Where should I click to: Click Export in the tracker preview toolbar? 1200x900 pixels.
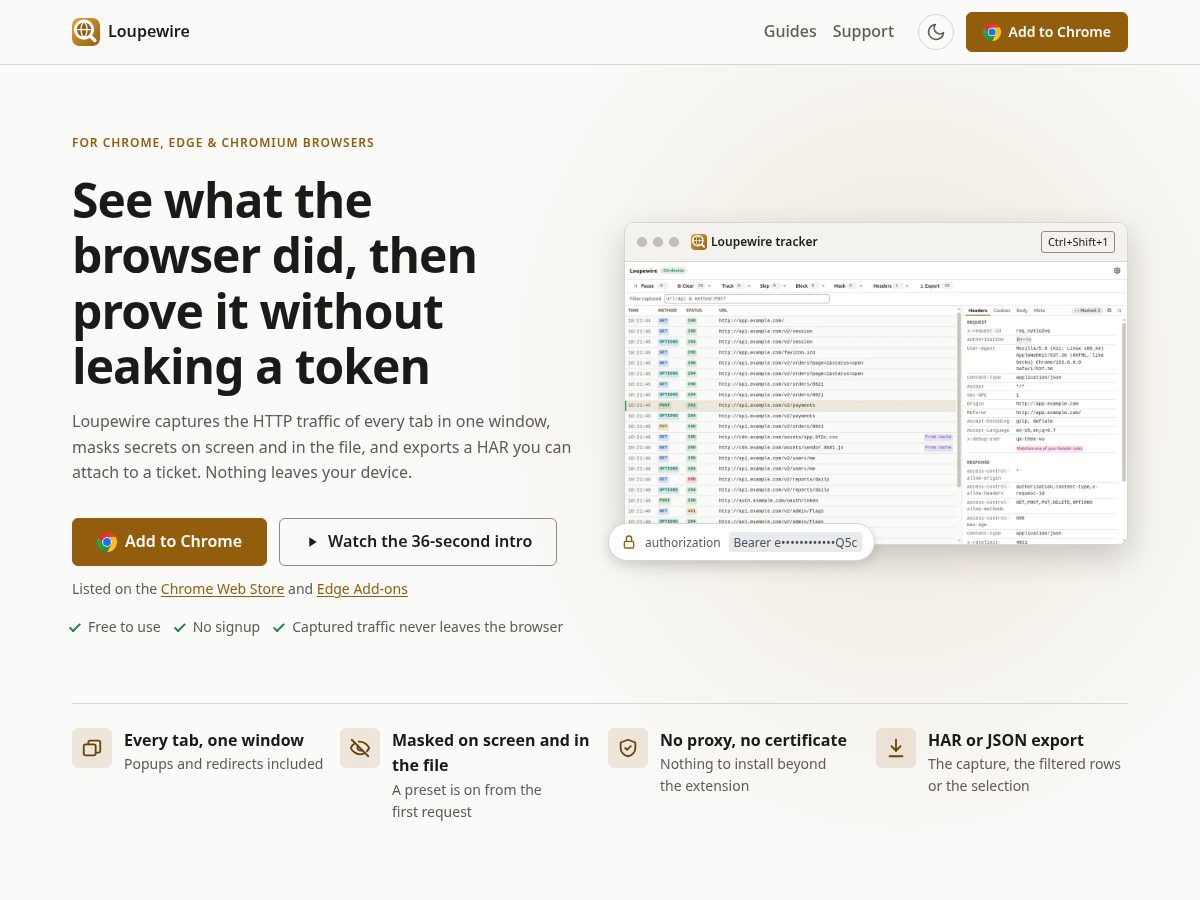point(935,286)
